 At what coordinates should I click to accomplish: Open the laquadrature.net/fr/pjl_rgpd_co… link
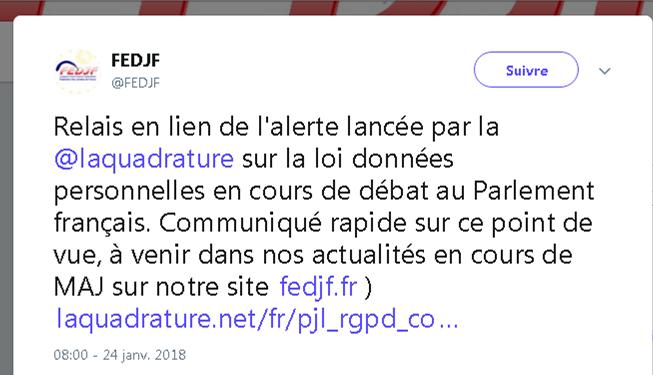[x=257, y=320]
